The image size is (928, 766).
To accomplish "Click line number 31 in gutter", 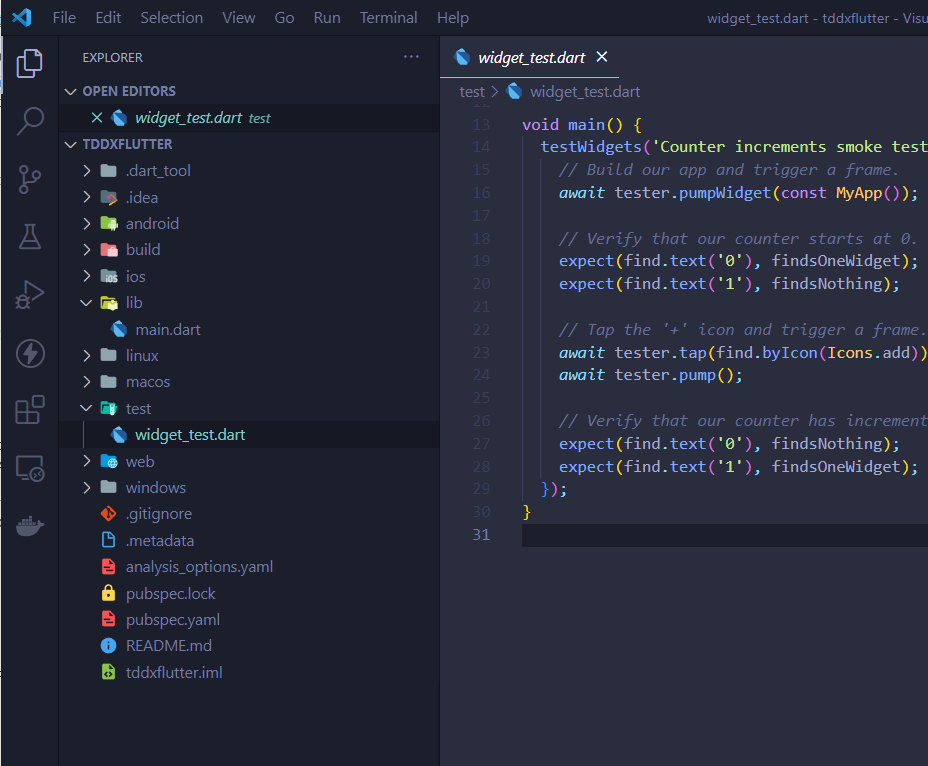I will tap(481, 535).
